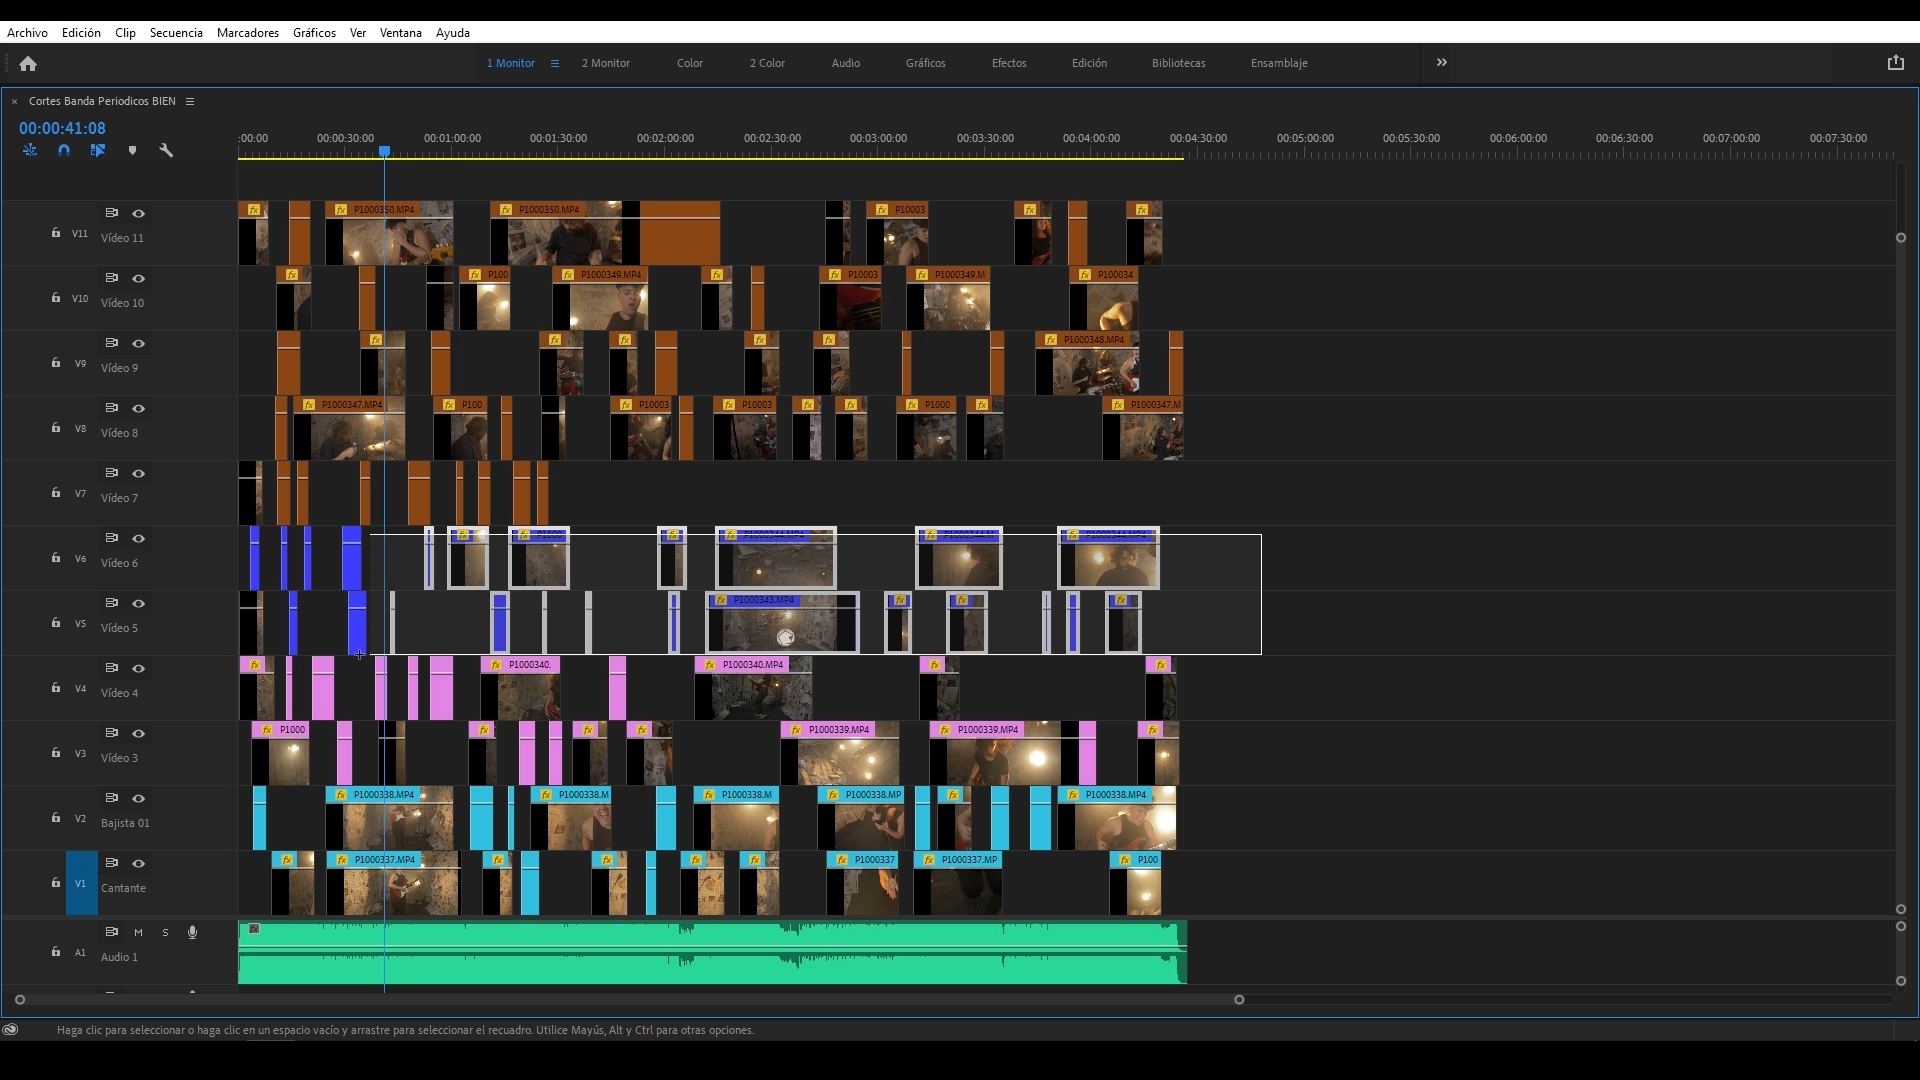Toggle lock on track V10
The height and width of the screenshot is (1080, 1920).
[55, 298]
